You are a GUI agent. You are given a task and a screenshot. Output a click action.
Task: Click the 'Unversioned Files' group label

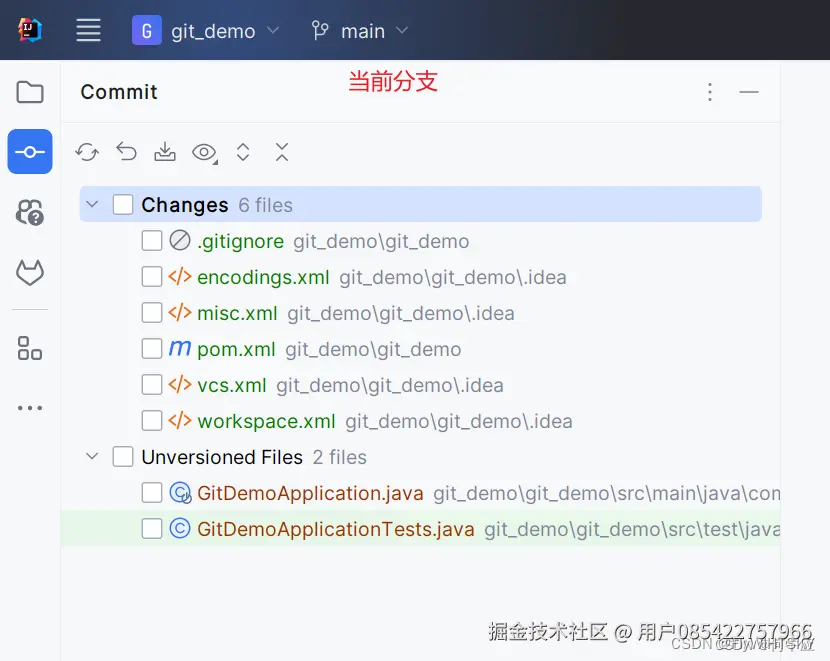222,457
